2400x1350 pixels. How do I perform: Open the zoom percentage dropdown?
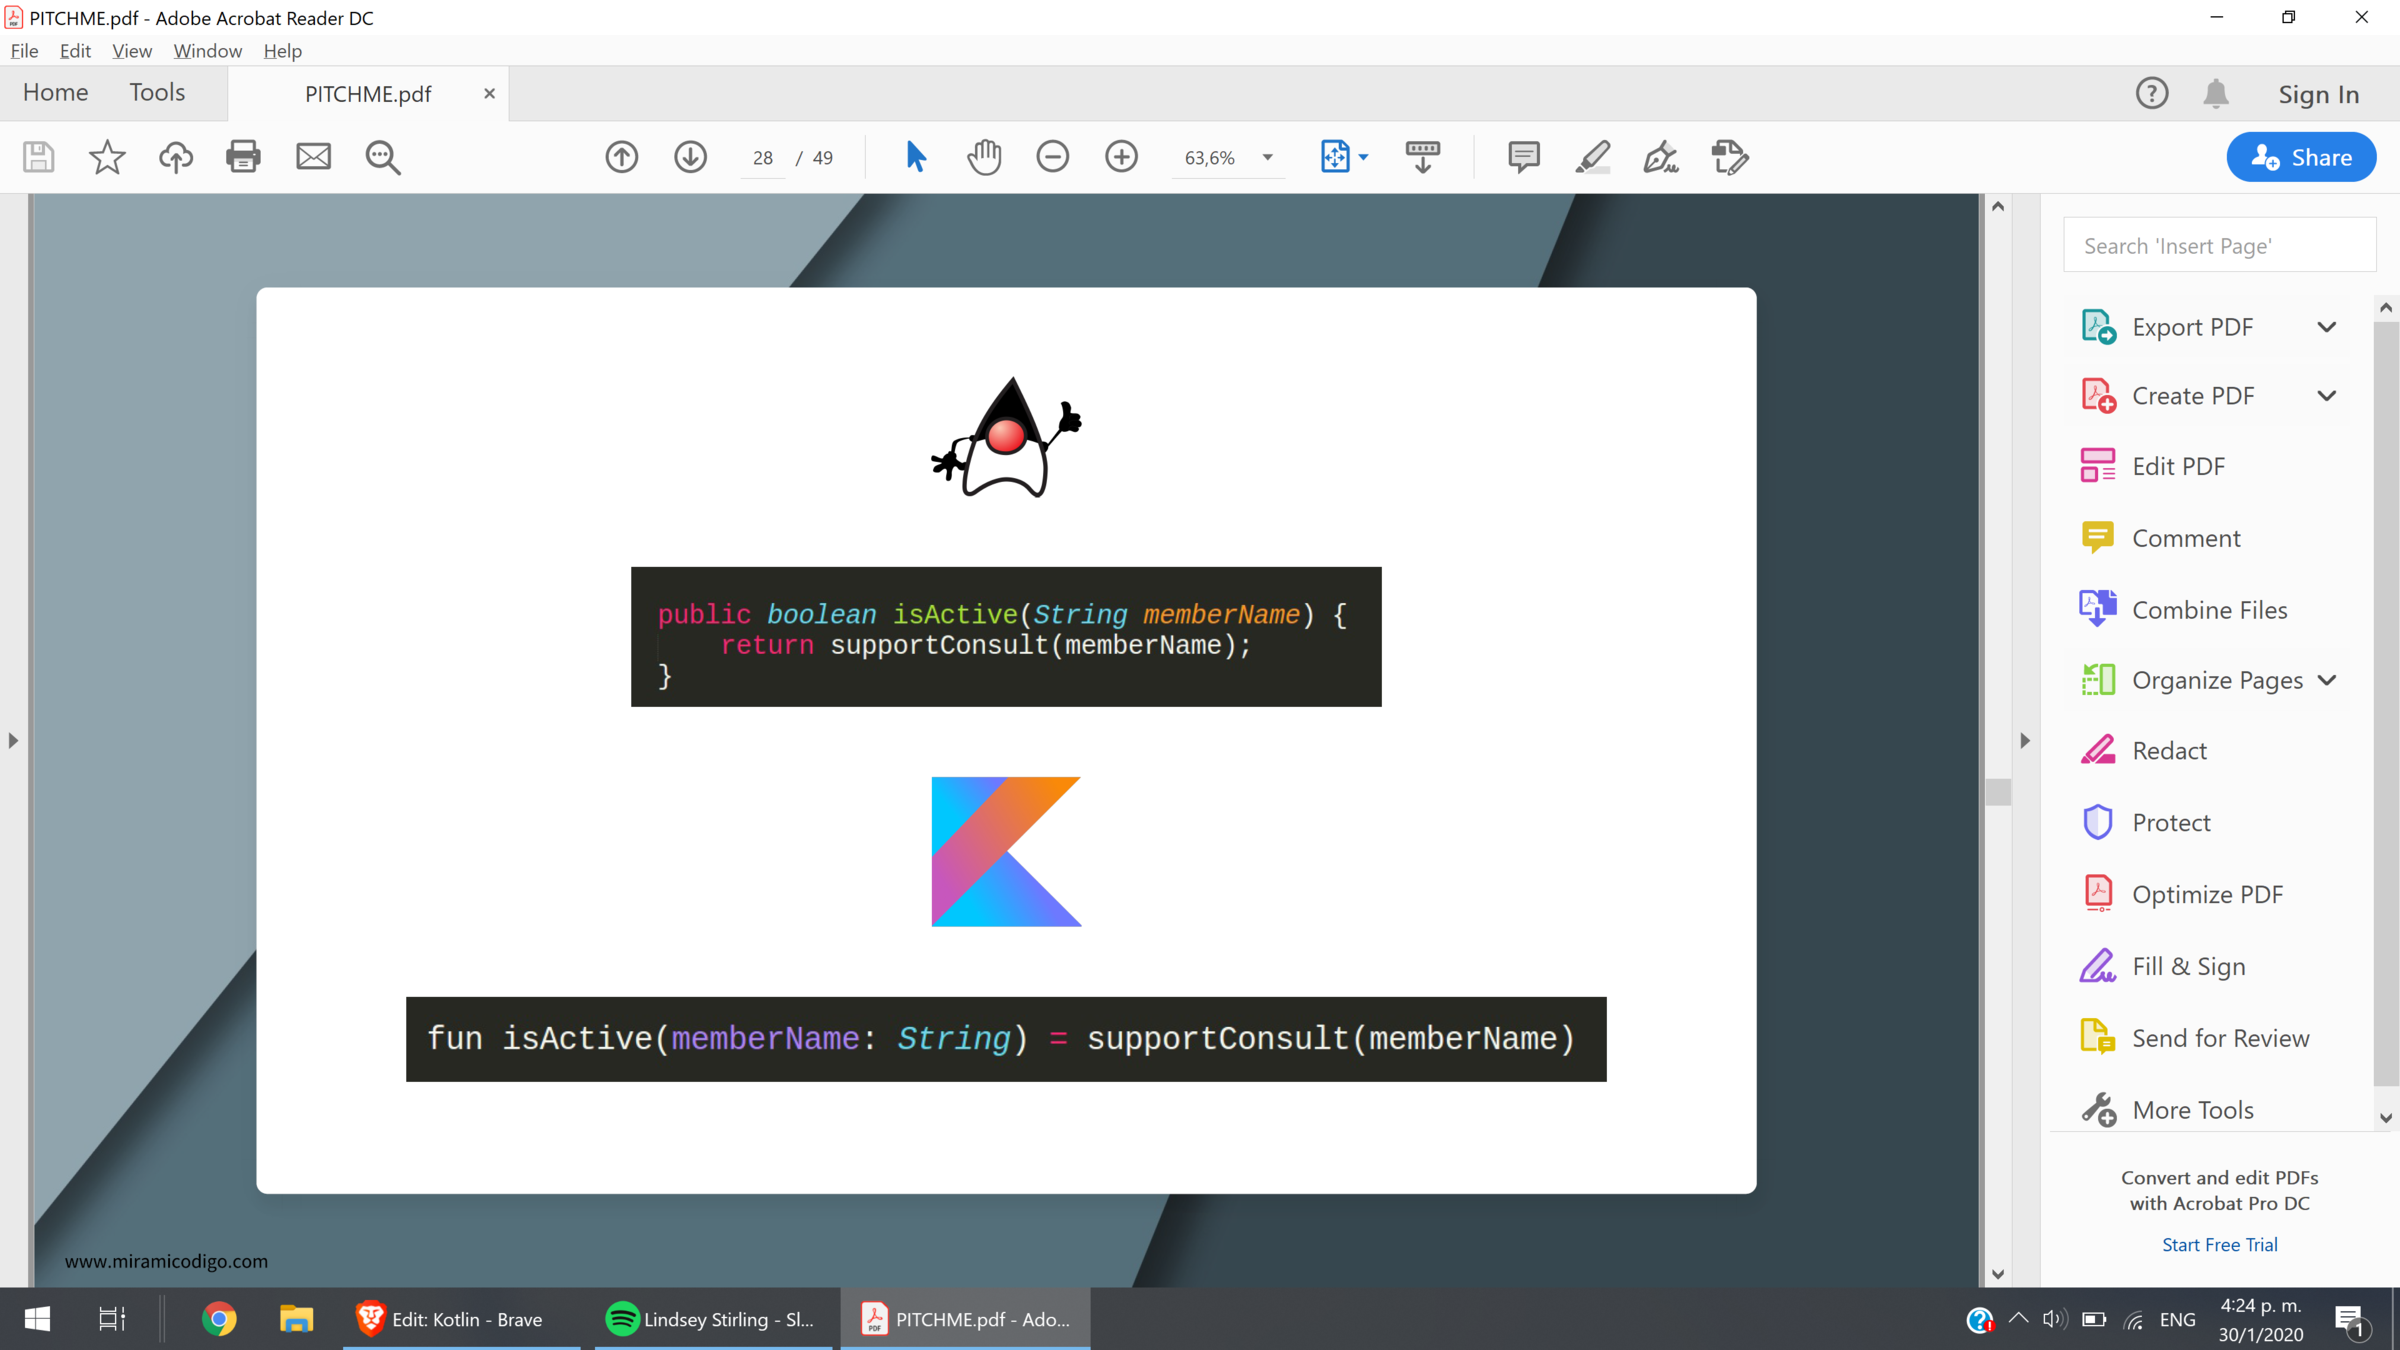click(x=1267, y=157)
